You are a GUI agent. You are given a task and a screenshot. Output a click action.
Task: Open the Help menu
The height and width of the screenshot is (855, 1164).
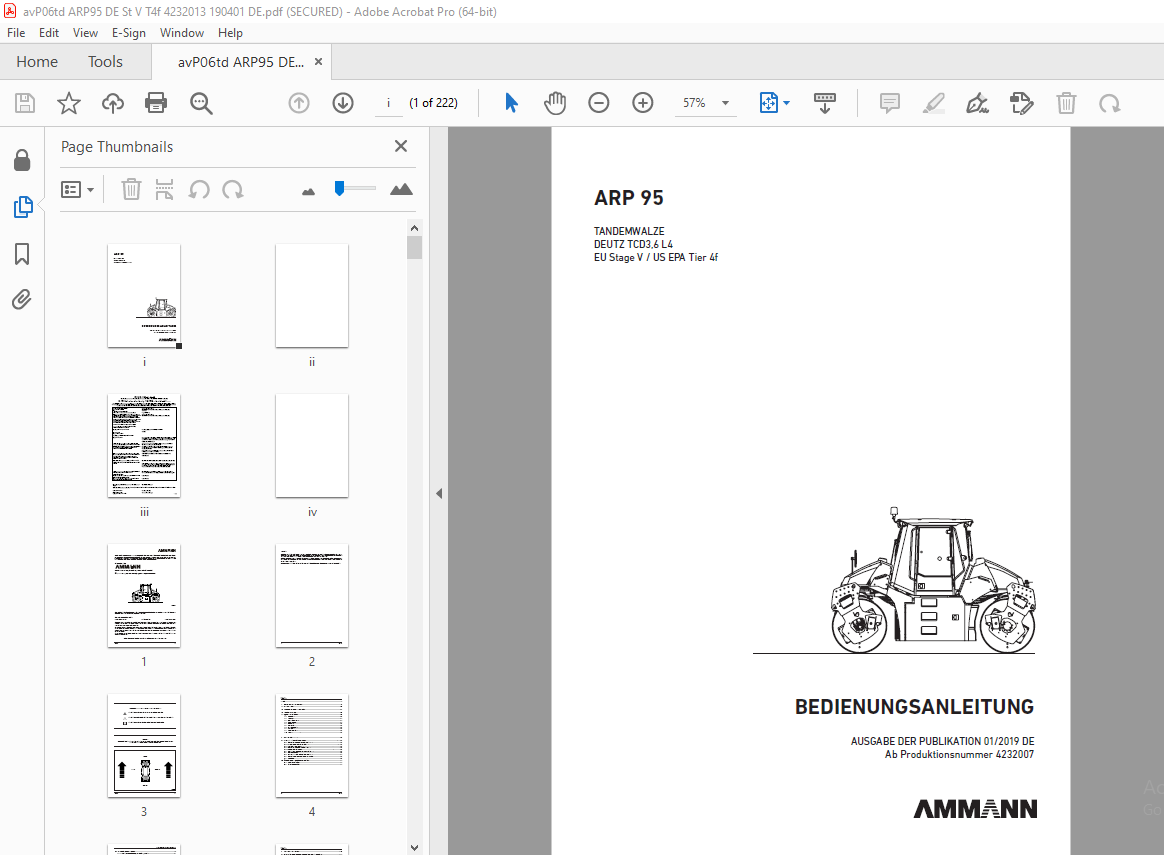click(230, 33)
